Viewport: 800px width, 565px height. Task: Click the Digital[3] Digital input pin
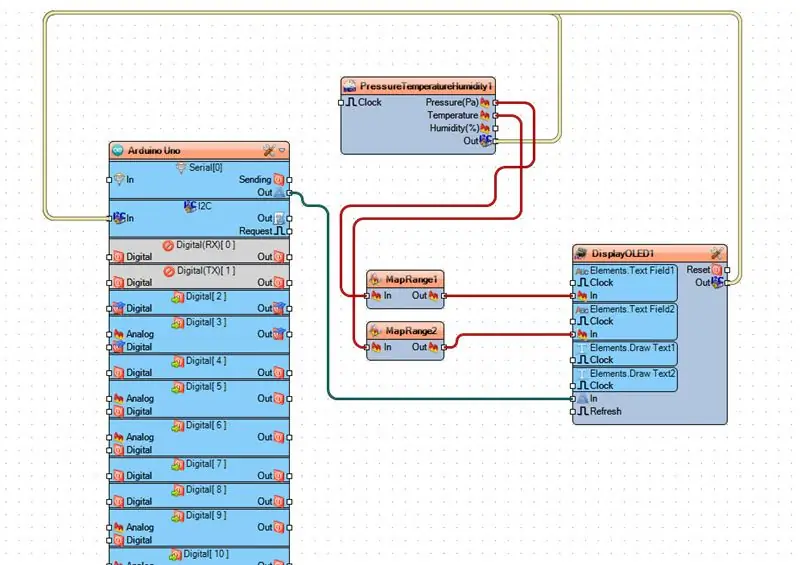click(109, 347)
